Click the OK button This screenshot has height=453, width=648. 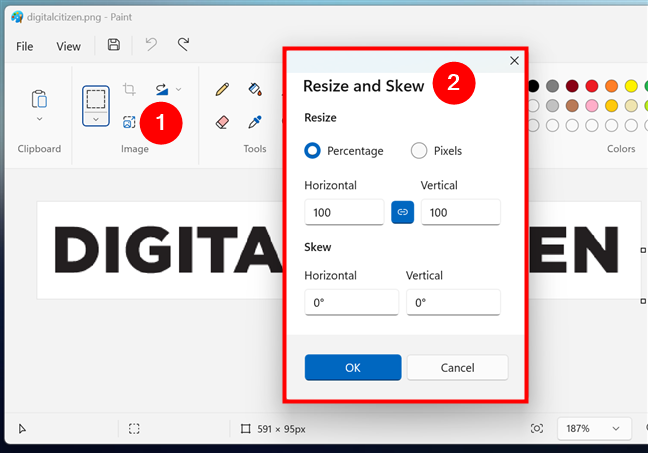tap(353, 367)
